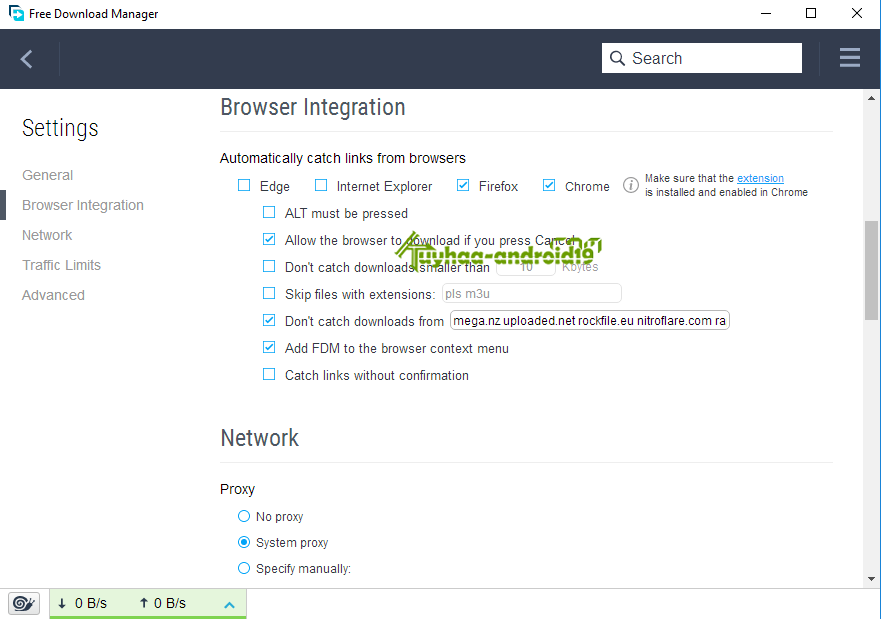Screen dimensions: 881x619
Task: Click inside the Search box
Action: tap(700, 58)
